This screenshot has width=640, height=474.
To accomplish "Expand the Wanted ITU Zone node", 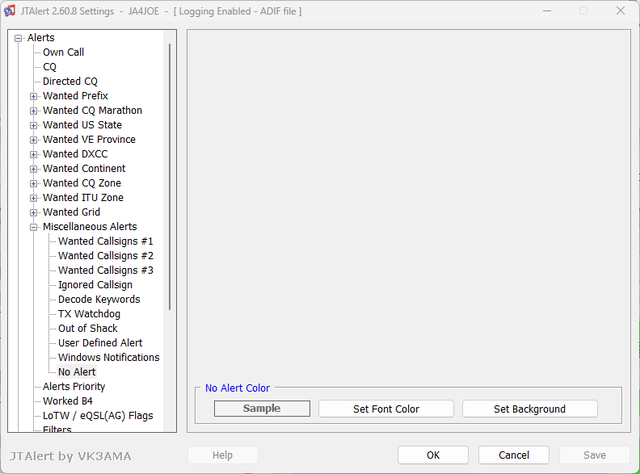I will click(33, 198).
